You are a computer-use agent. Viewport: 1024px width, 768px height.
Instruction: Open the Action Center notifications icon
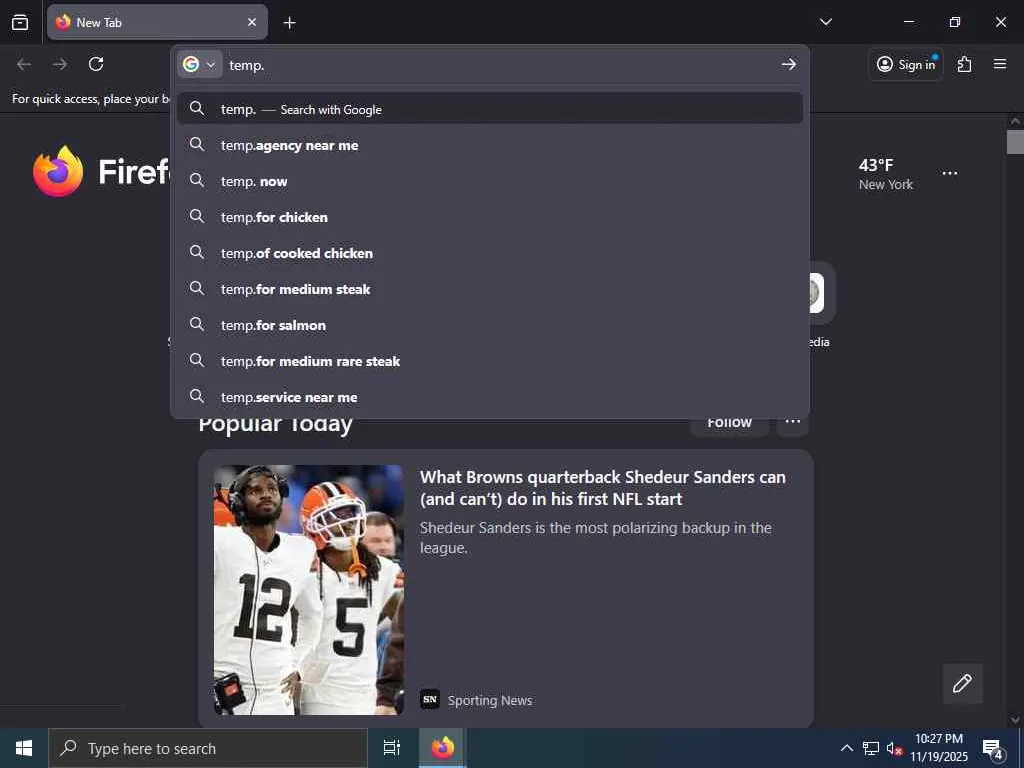(x=993, y=748)
